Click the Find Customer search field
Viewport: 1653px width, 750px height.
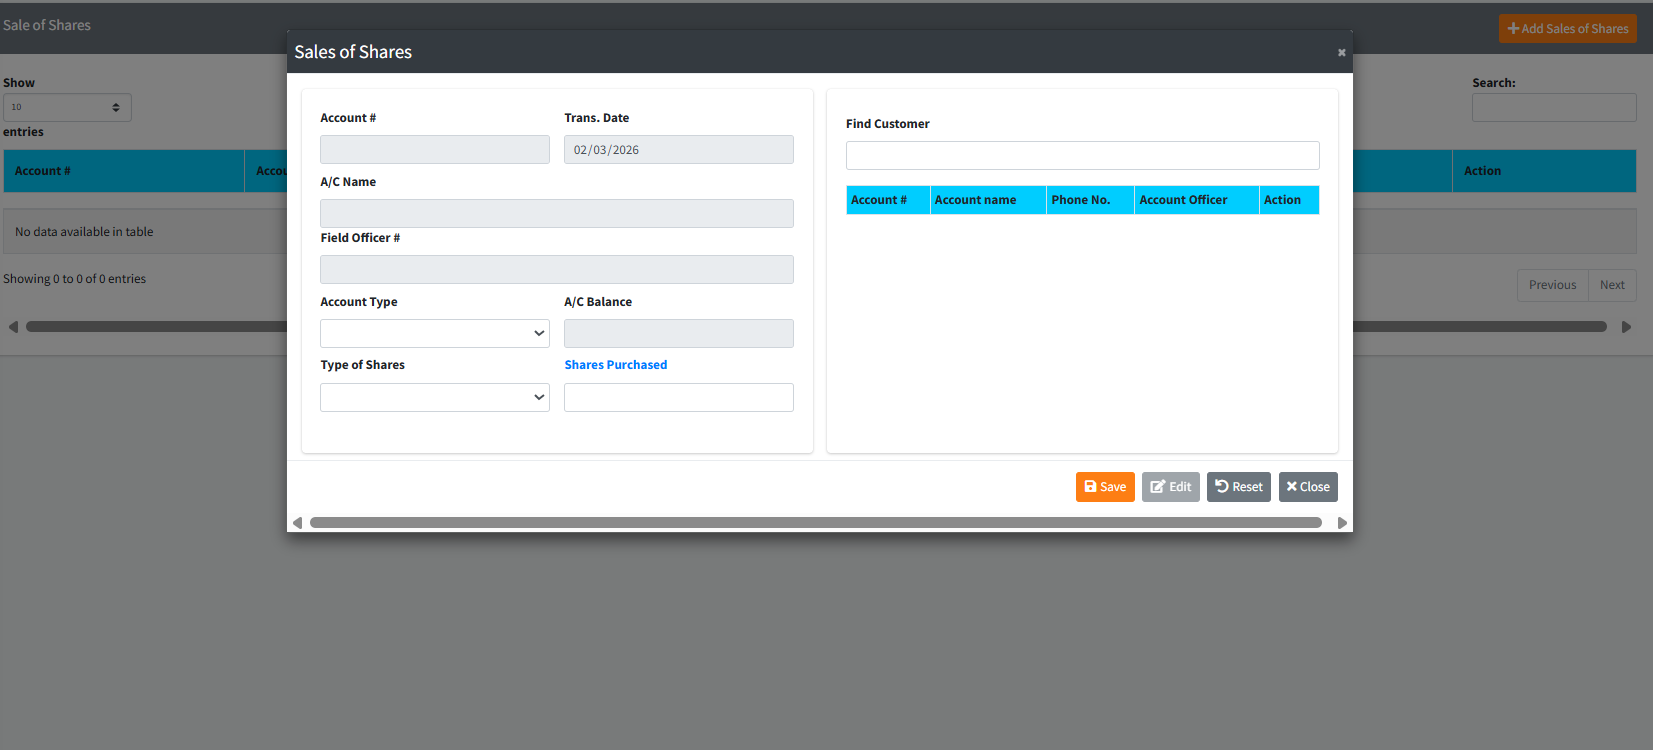point(1082,155)
